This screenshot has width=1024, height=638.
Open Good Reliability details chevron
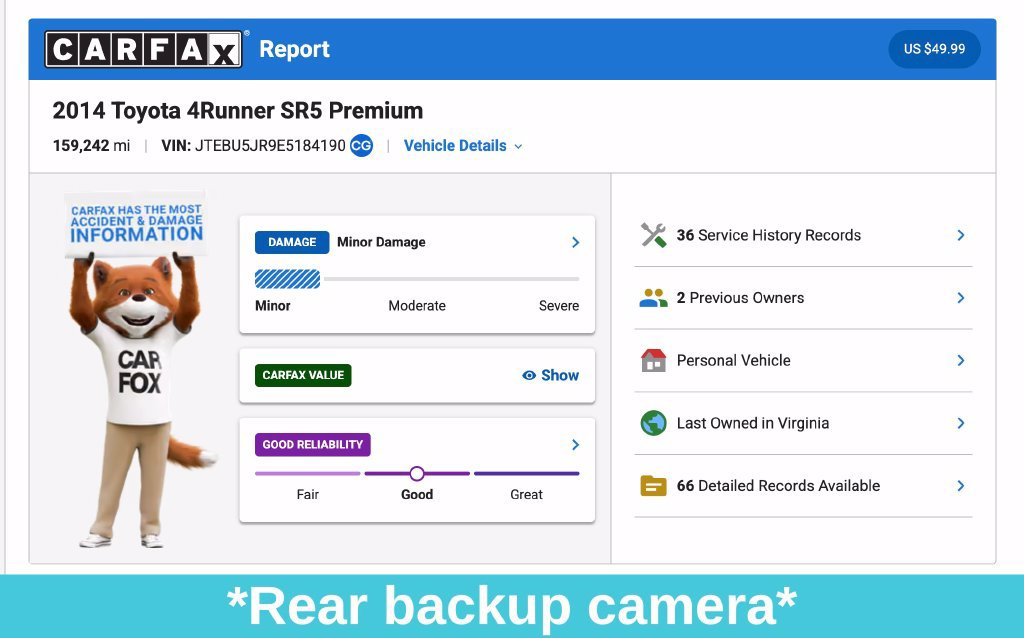tap(575, 445)
